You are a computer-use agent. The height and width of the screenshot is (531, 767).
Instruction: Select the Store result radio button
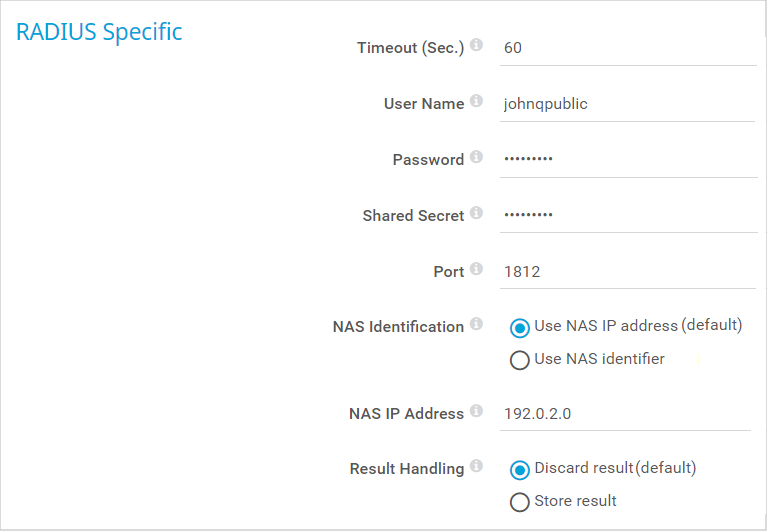[x=519, y=502]
